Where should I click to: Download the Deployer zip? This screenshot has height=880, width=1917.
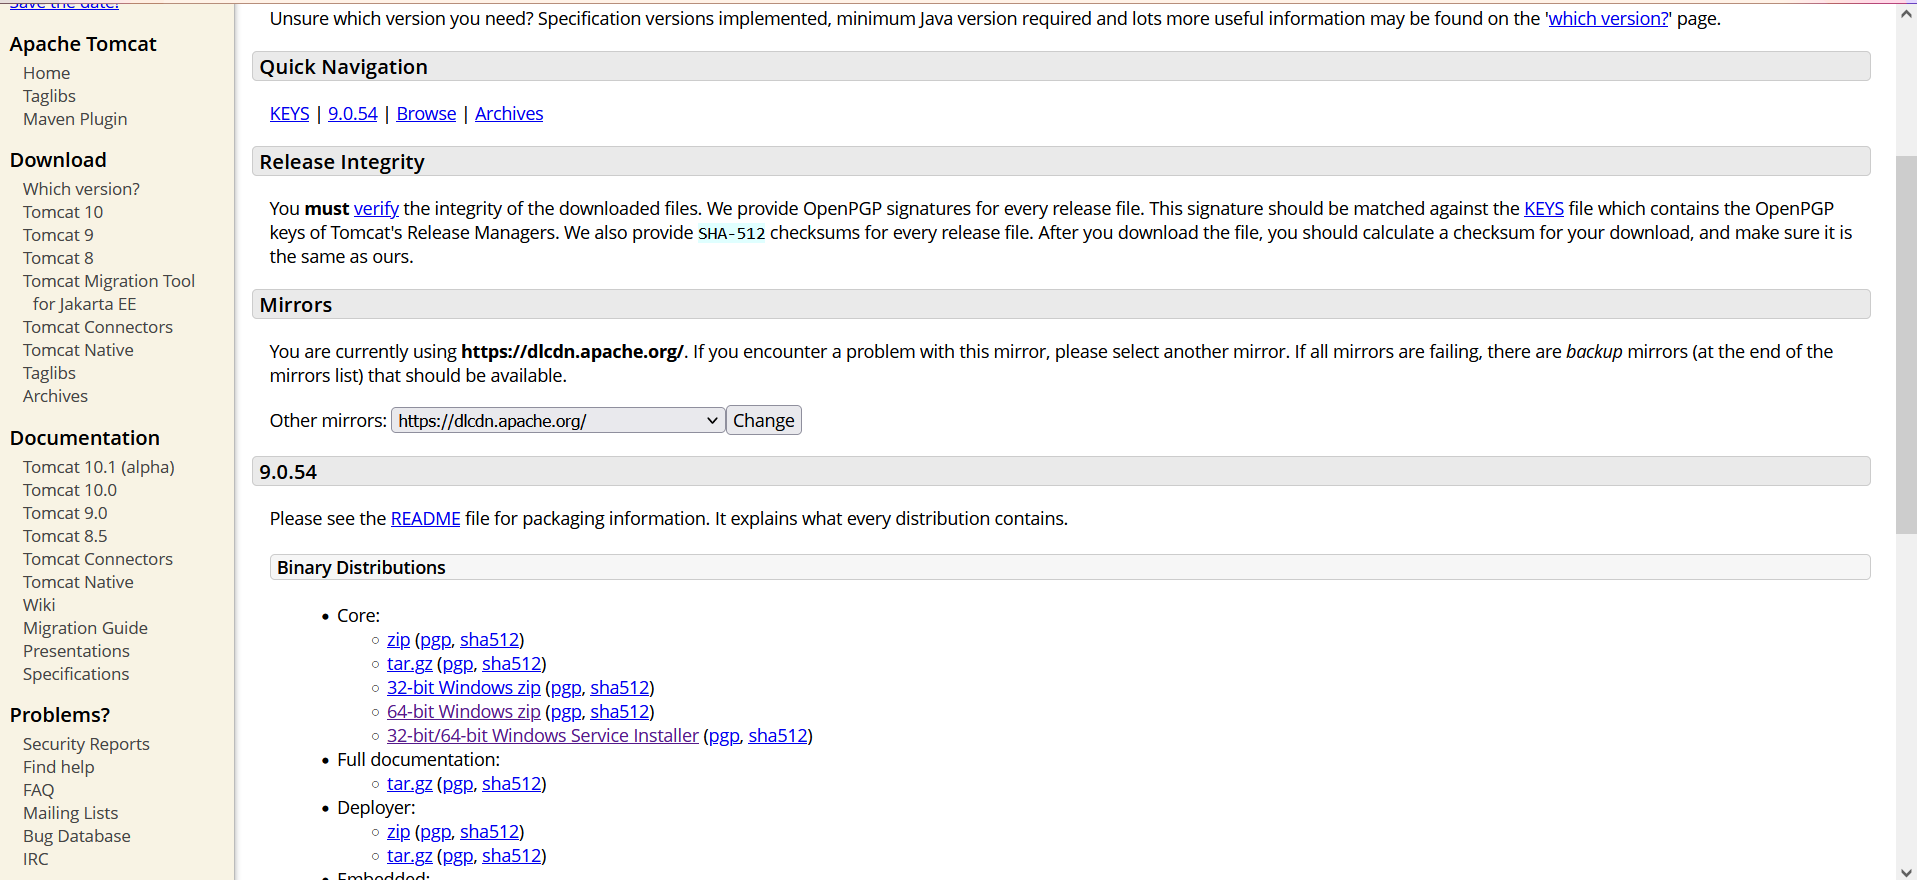pos(399,831)
